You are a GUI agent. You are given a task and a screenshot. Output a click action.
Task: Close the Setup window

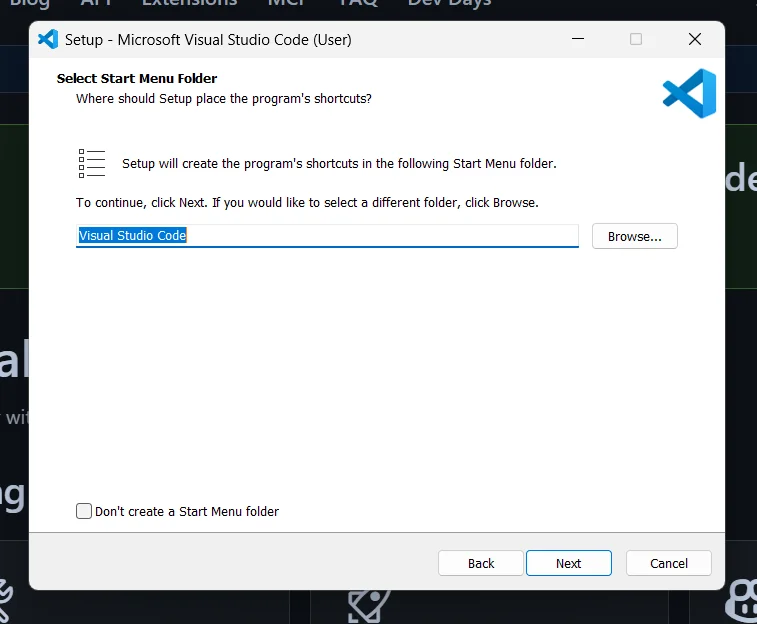click(x=695, y=39)
